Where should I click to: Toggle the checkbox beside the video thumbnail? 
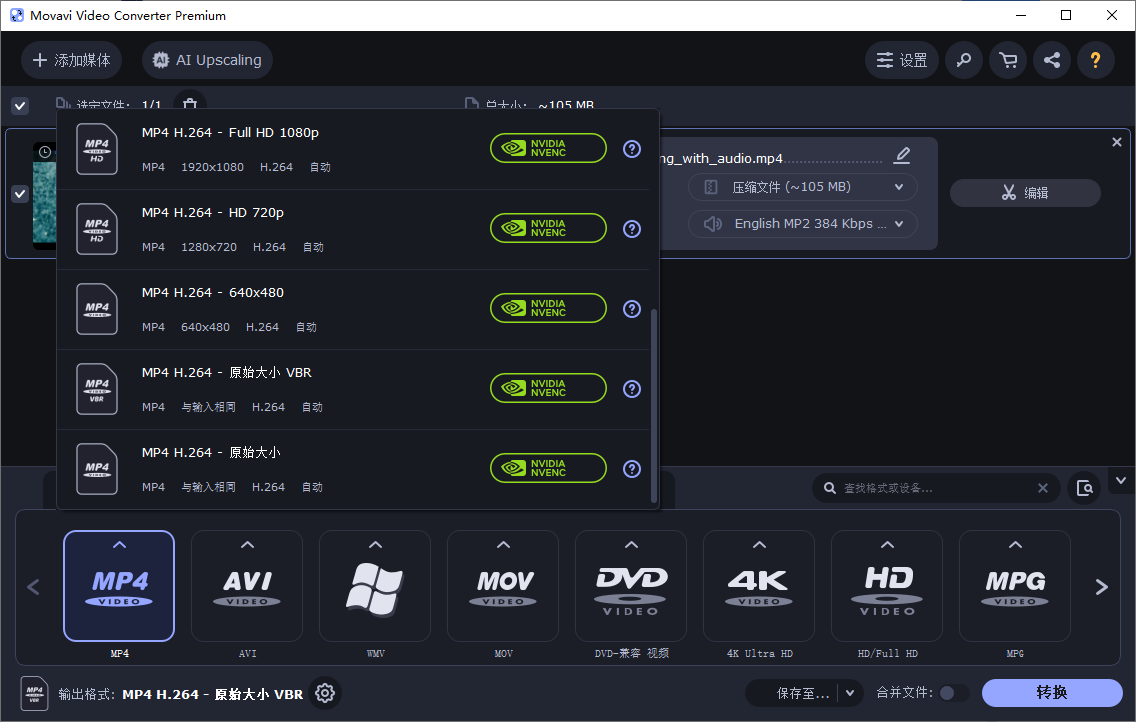(20, 193)
